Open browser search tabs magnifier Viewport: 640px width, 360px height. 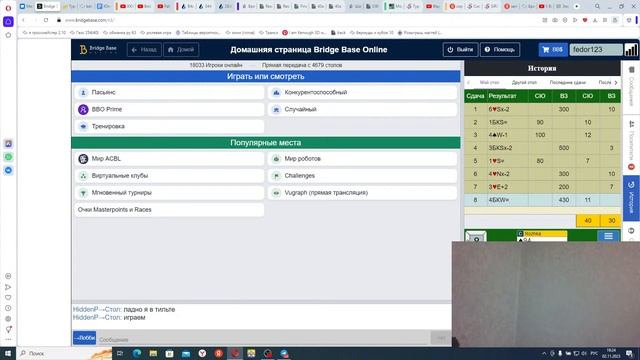click(x=597, y=7)
